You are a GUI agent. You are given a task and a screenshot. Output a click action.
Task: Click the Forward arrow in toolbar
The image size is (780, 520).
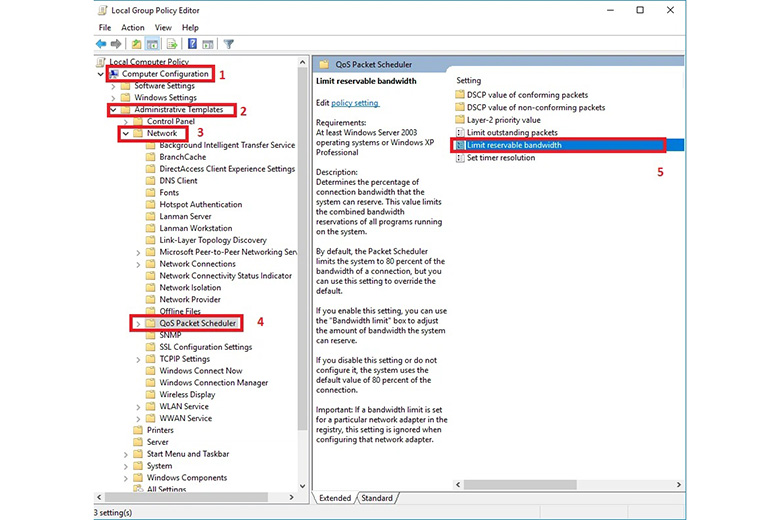point(116,44)
